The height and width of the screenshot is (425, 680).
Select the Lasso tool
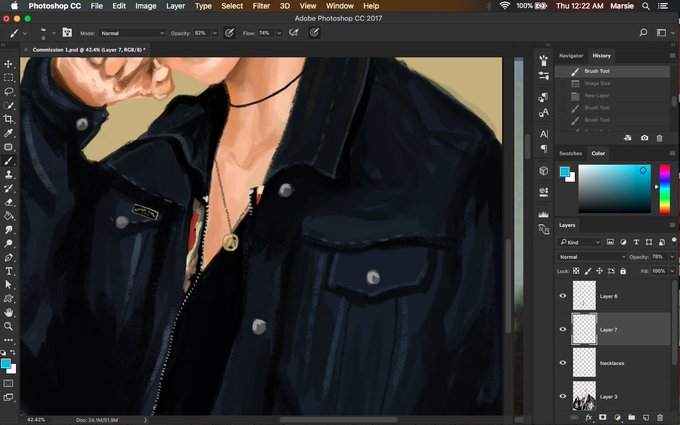point(8,92)
